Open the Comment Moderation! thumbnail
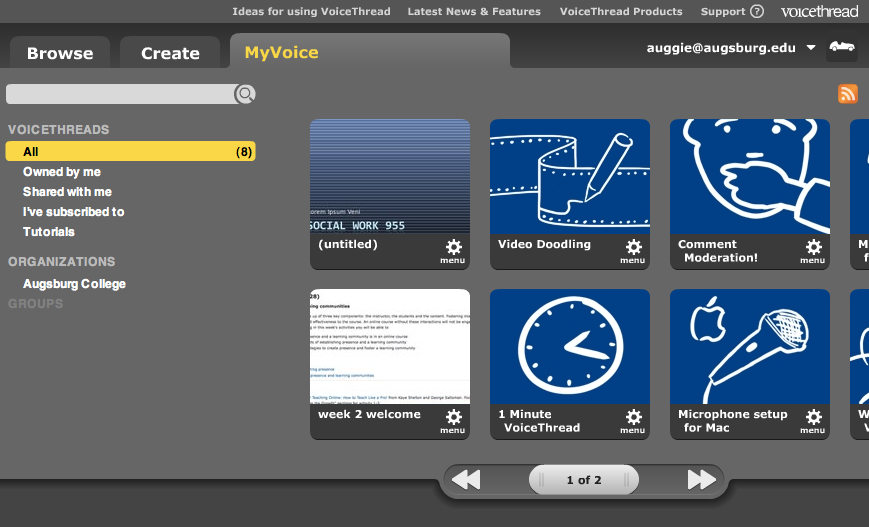Viewport: 869px width, 527px height. tap(750, 176)
